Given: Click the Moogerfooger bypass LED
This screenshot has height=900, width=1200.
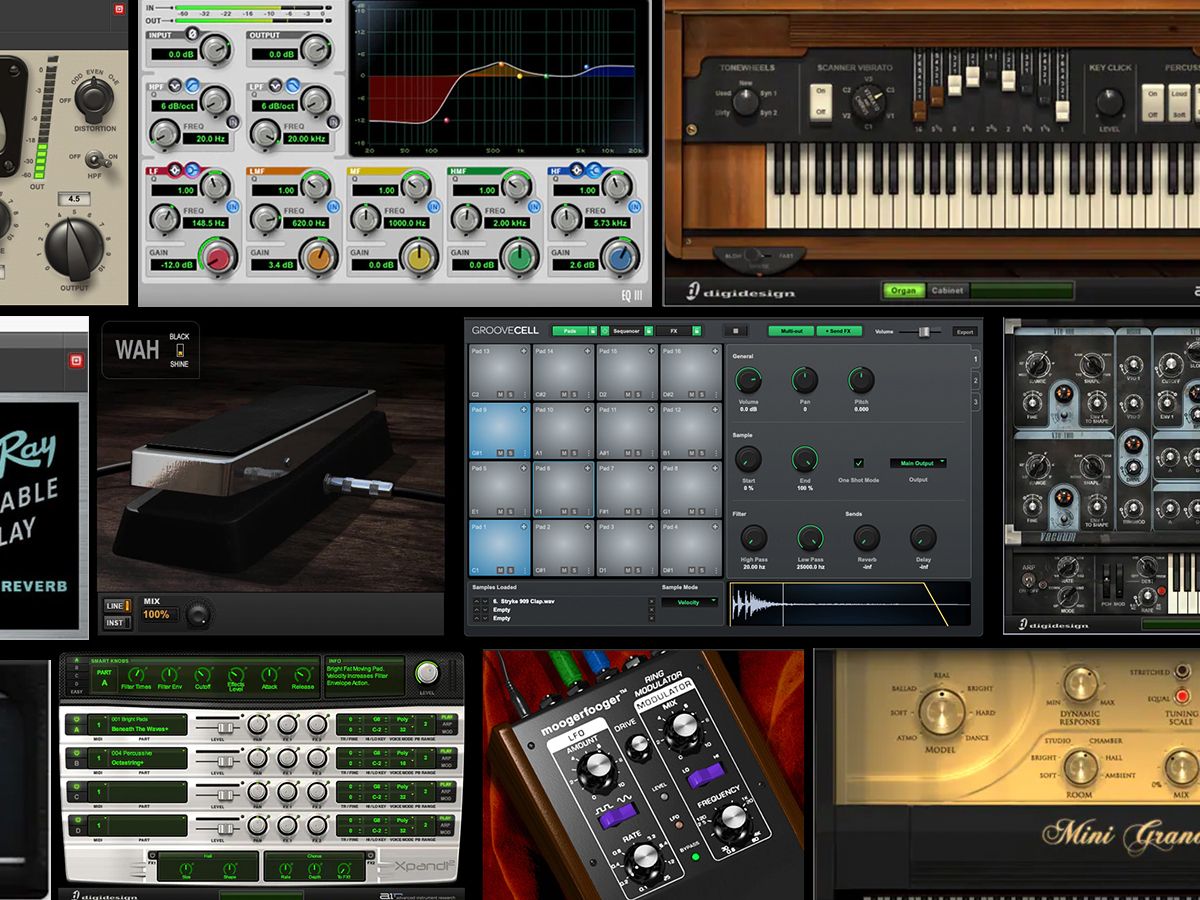Looking at the screenshot, I should 696,858.
